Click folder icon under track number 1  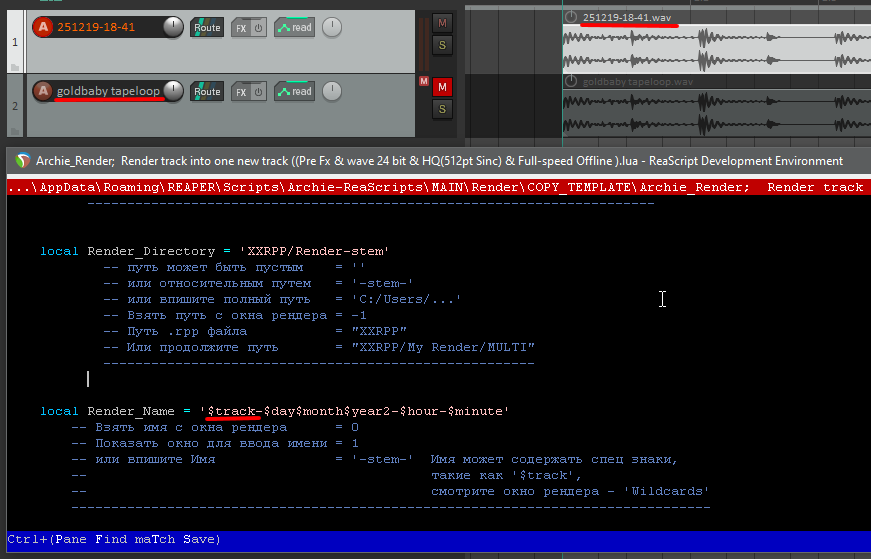[x=15, y=67]
